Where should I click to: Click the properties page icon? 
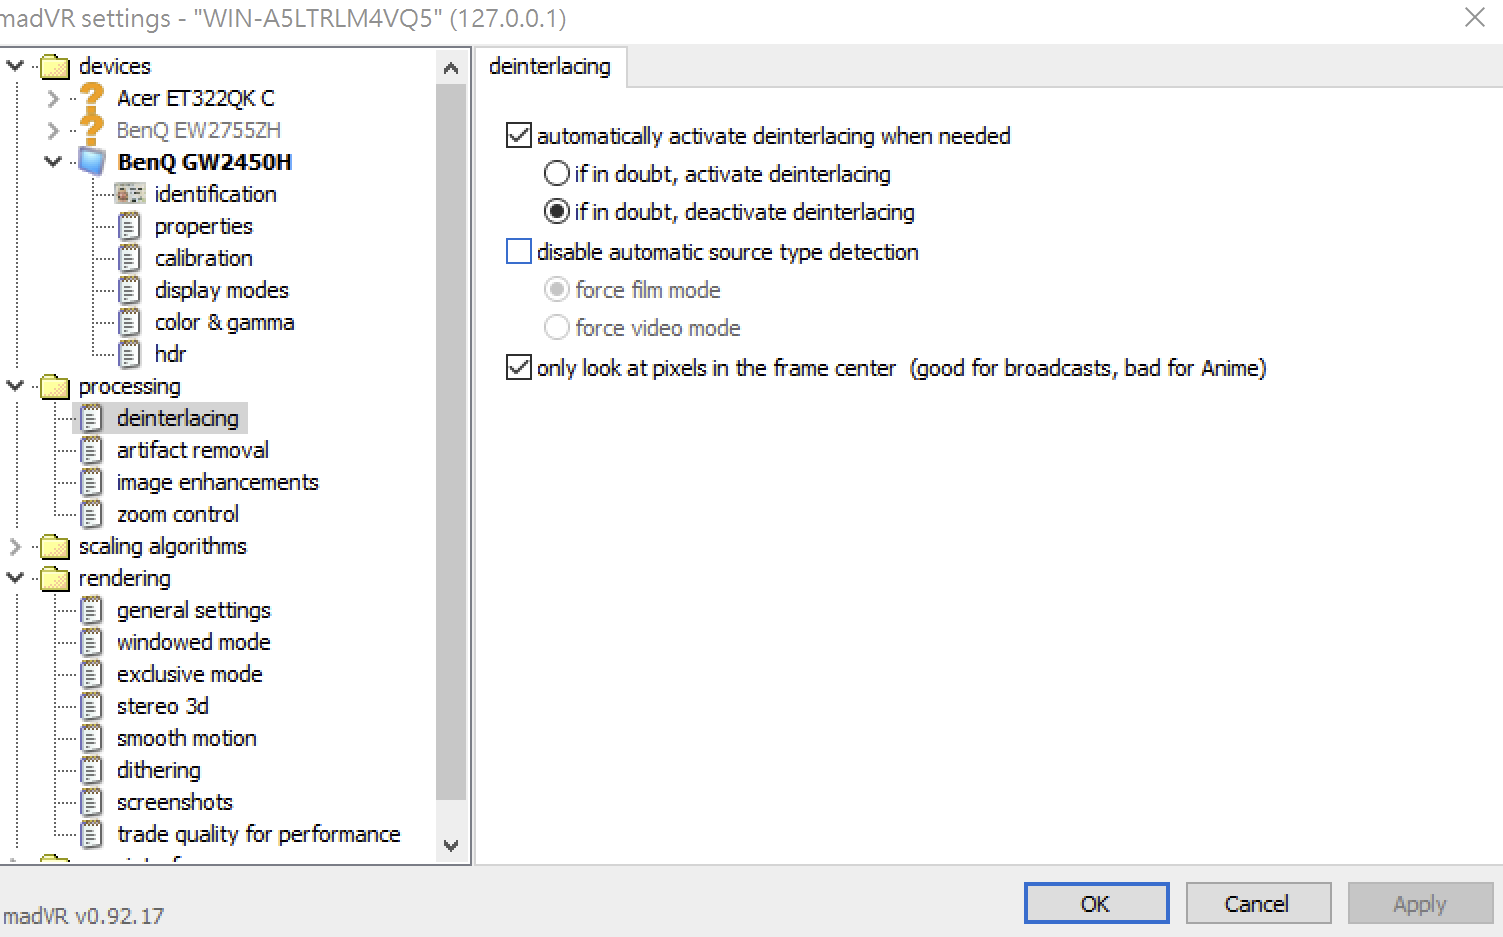[x=129, y=226]
